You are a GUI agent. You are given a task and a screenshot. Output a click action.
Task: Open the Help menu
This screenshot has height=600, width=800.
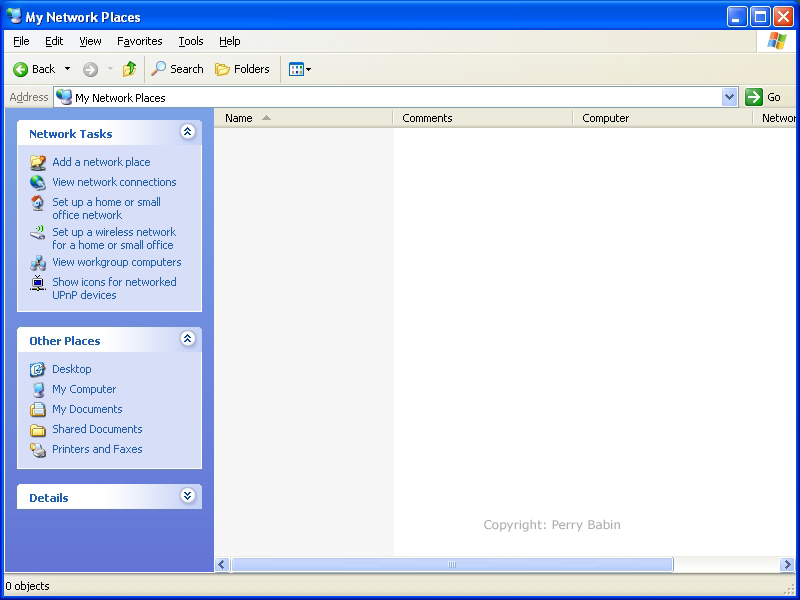tap(230, 41)
